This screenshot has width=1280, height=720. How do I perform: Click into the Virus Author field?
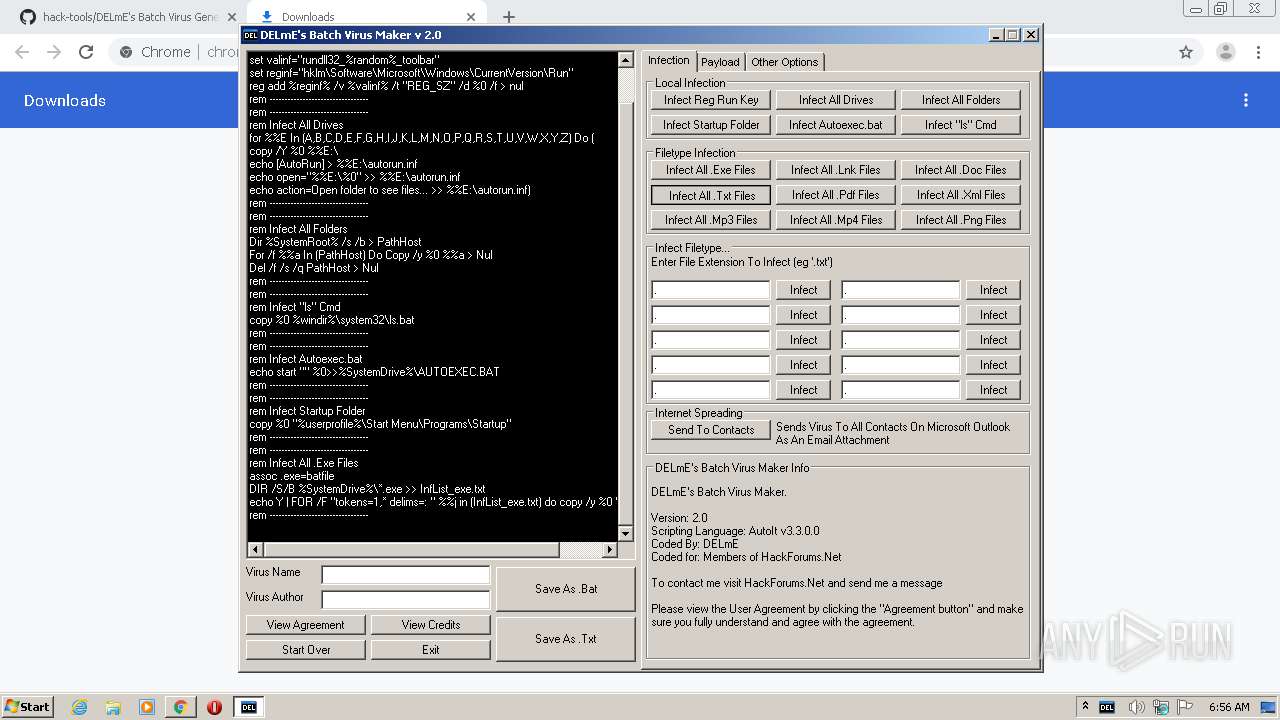(x=405, y=599)
